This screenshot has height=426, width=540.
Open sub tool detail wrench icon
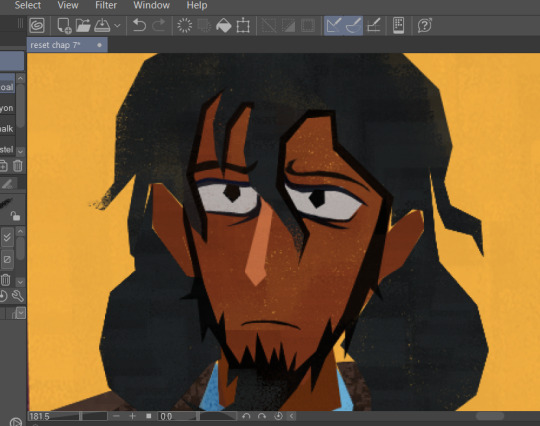tap(18, 296)
